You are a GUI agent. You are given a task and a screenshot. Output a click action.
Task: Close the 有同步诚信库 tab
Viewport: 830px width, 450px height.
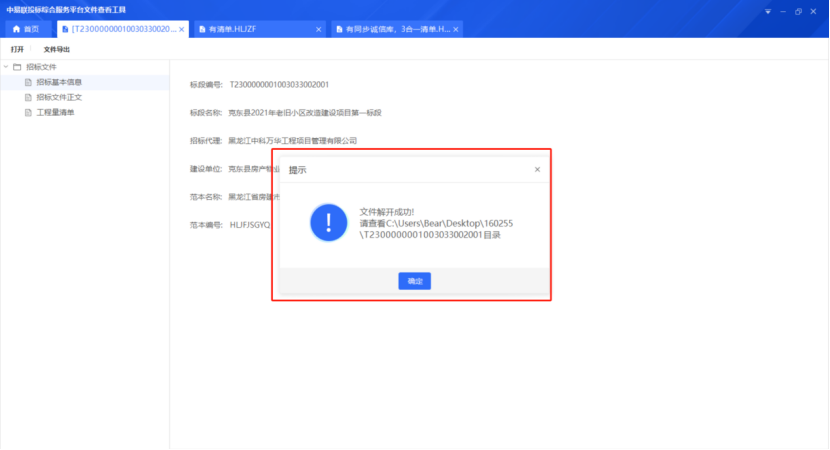click(456, 29)
